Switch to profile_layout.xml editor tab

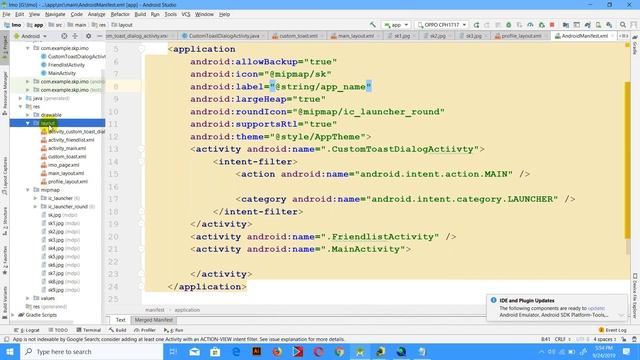coord(521,36)
